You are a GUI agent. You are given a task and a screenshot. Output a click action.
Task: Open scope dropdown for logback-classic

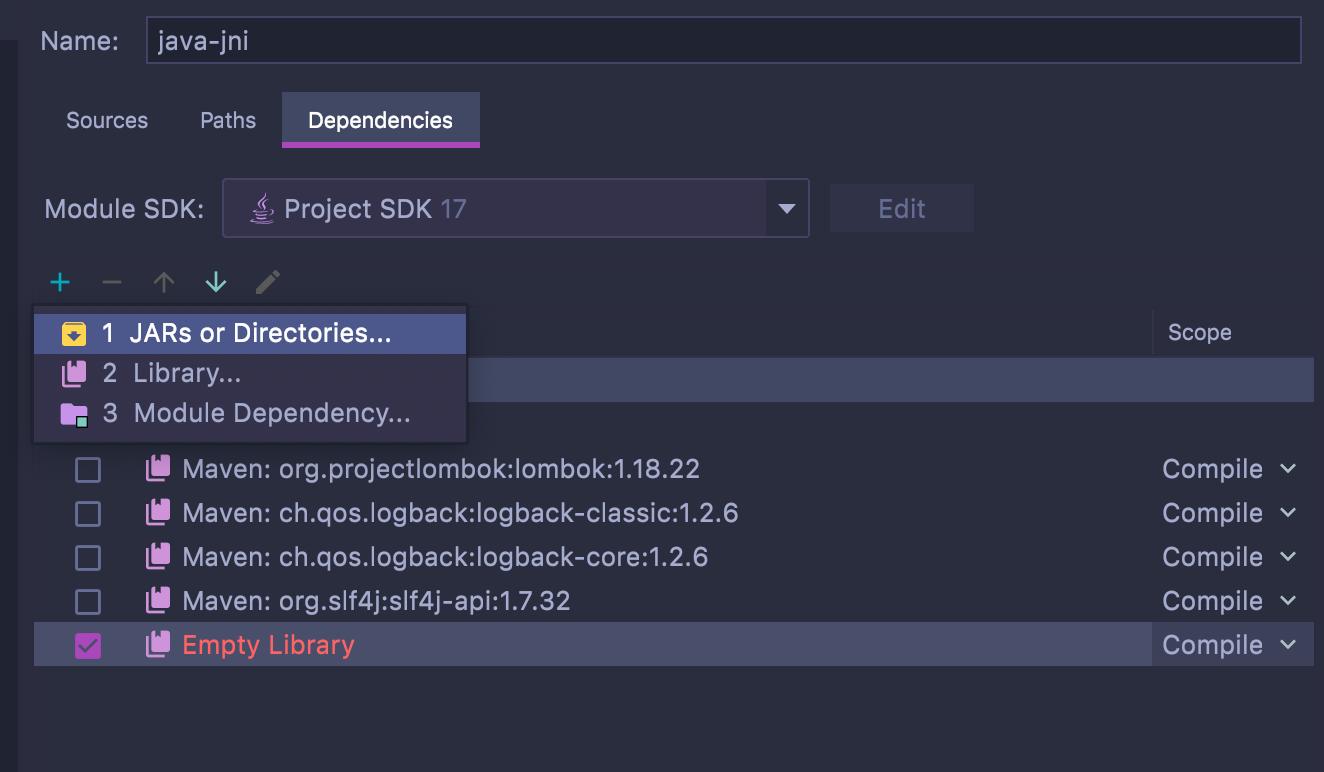[x=1288, y=513]
